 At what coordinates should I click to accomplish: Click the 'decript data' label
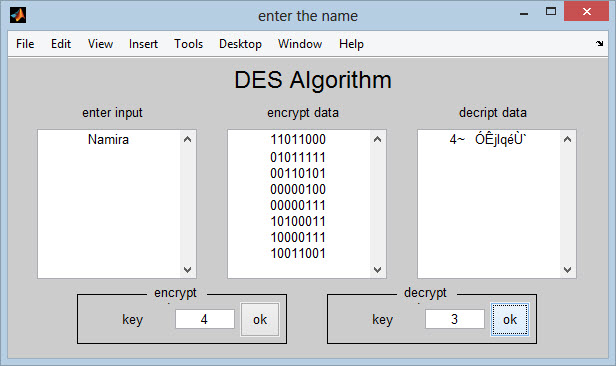493,113
